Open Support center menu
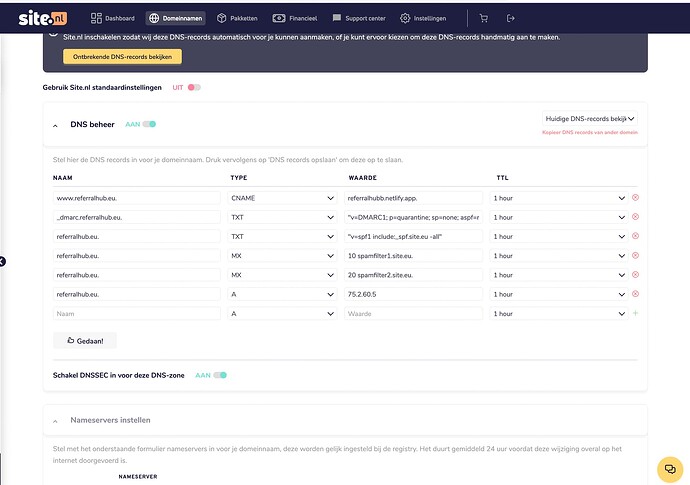 click(x=359, y=18)
